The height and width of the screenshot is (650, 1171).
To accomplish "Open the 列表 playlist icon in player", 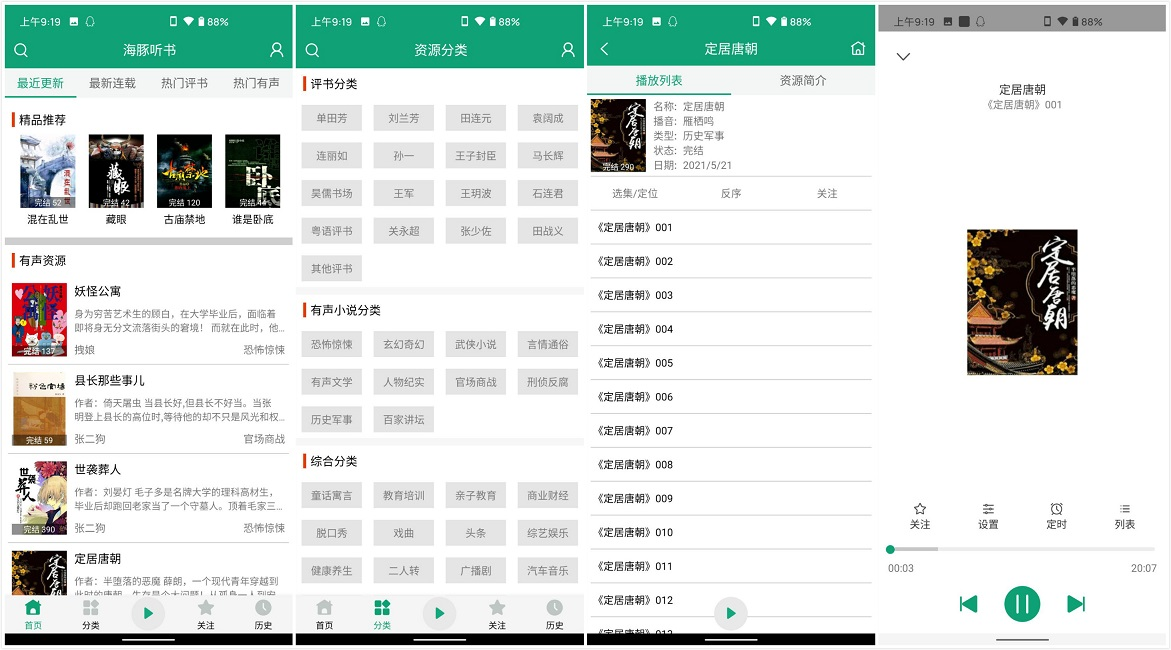I will click(x=1124, y=515).
